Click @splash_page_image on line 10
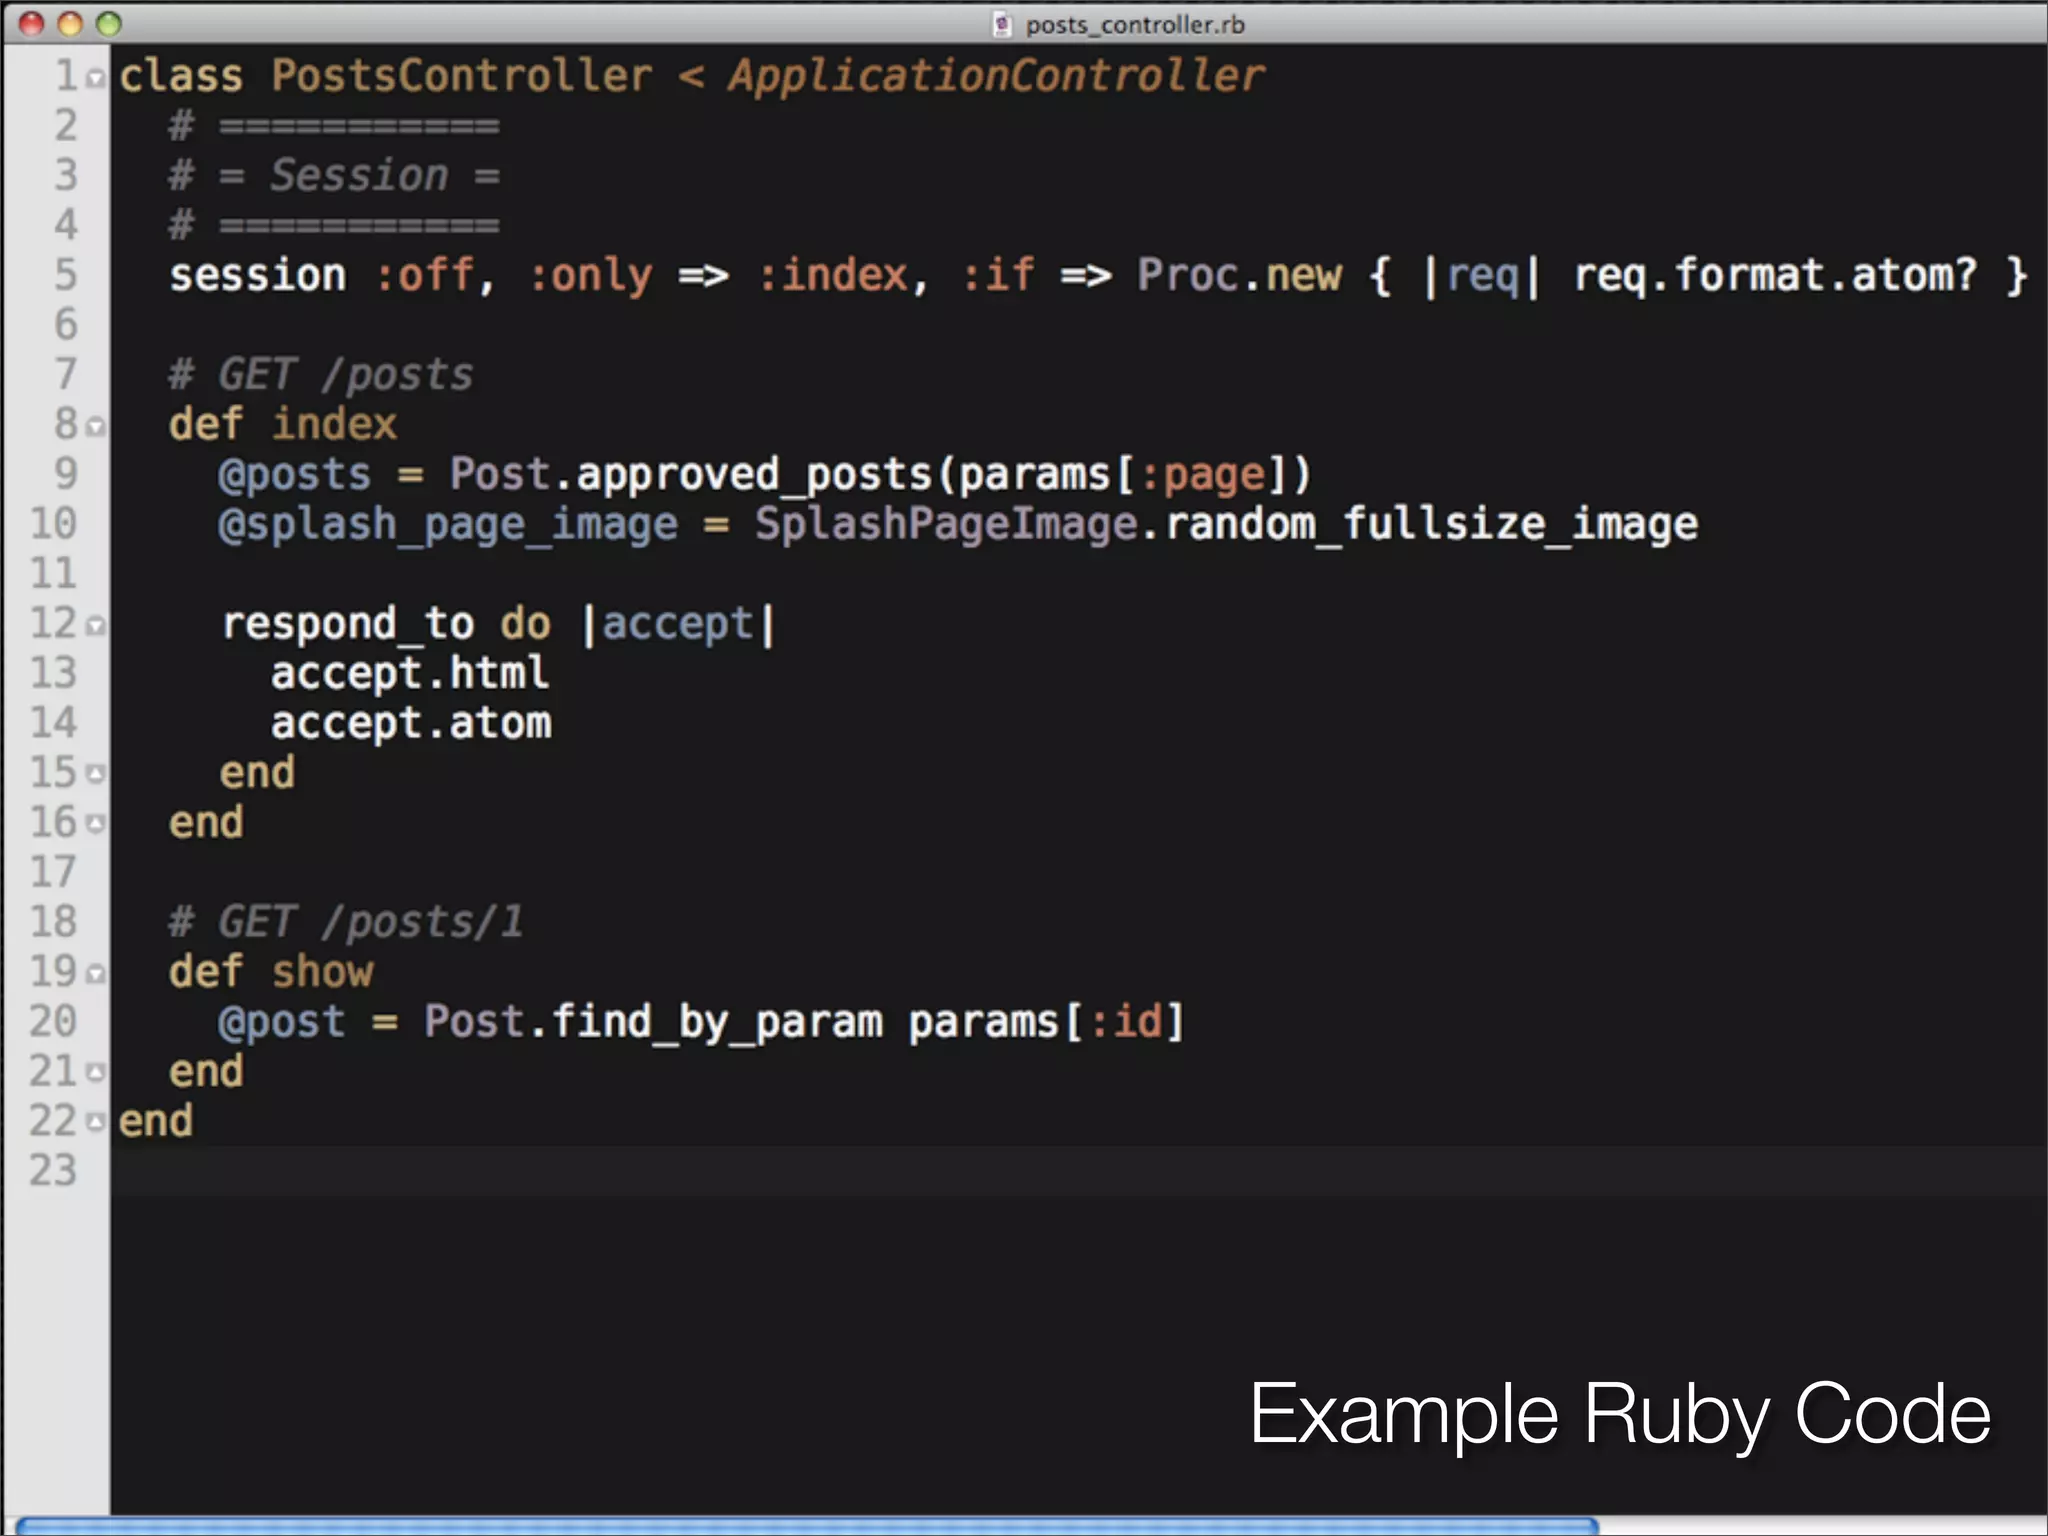2048x1536 pixels. coord(448,526)
